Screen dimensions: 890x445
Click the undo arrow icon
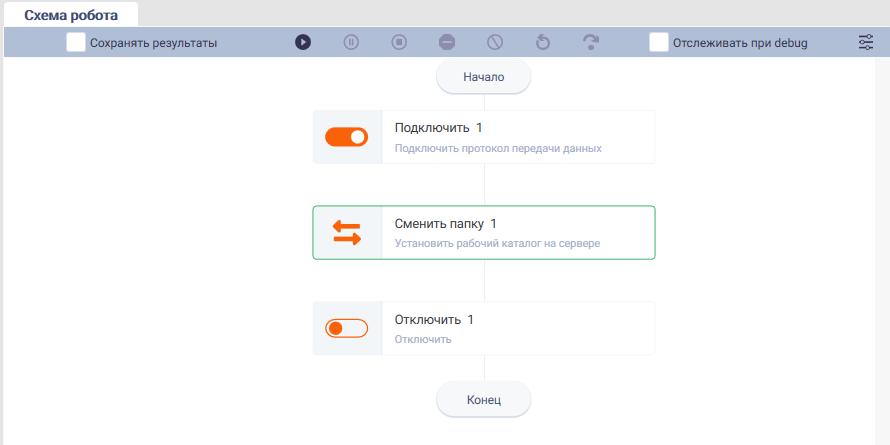[x=543, y=42]
